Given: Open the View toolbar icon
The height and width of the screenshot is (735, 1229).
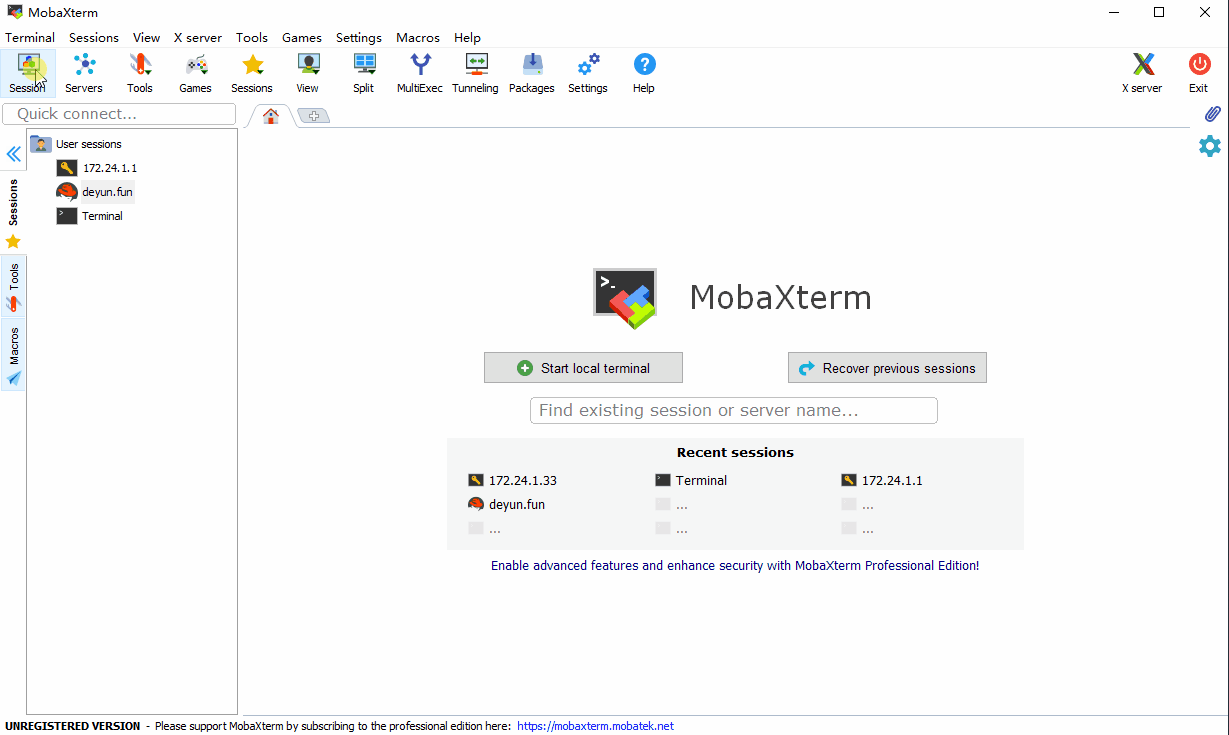Looking at the screenshot, I should [308, 73].
